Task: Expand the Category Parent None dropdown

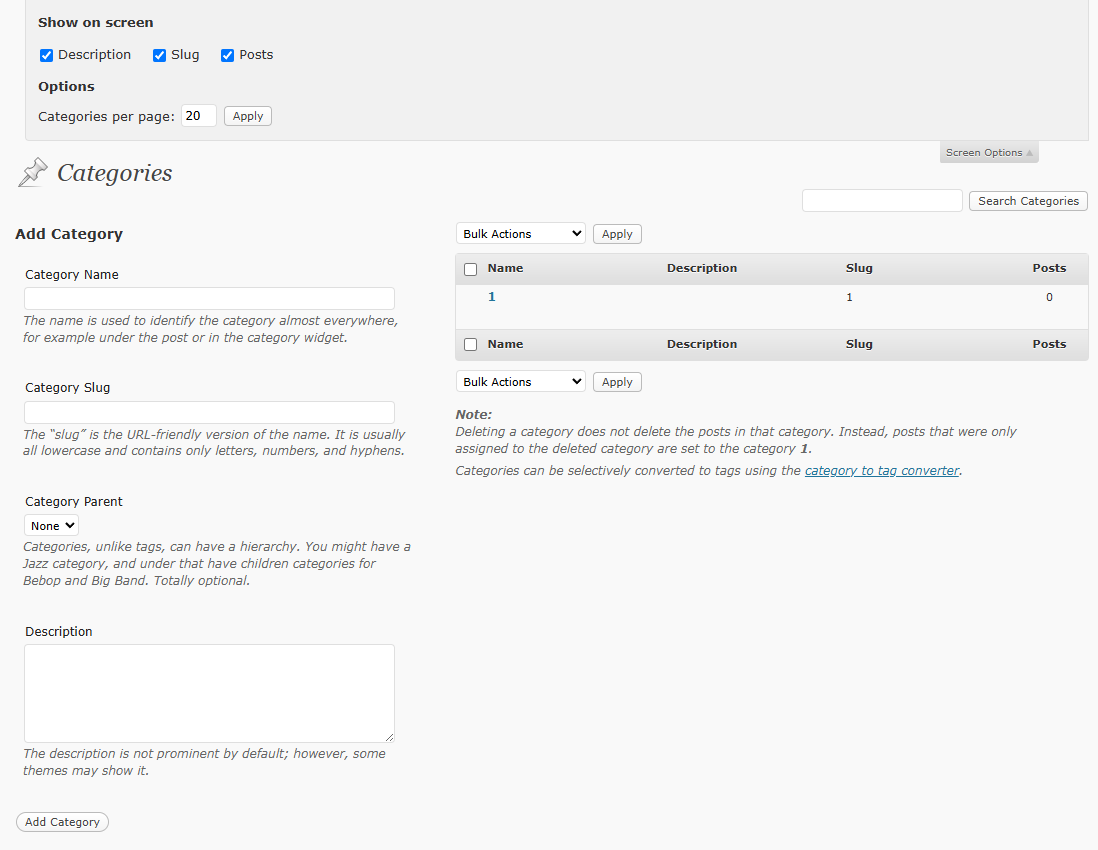Action: (51, 526)
